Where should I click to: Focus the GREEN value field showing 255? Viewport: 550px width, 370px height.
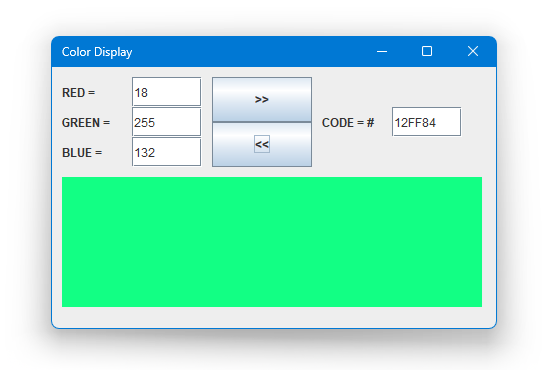click(167, 122)
